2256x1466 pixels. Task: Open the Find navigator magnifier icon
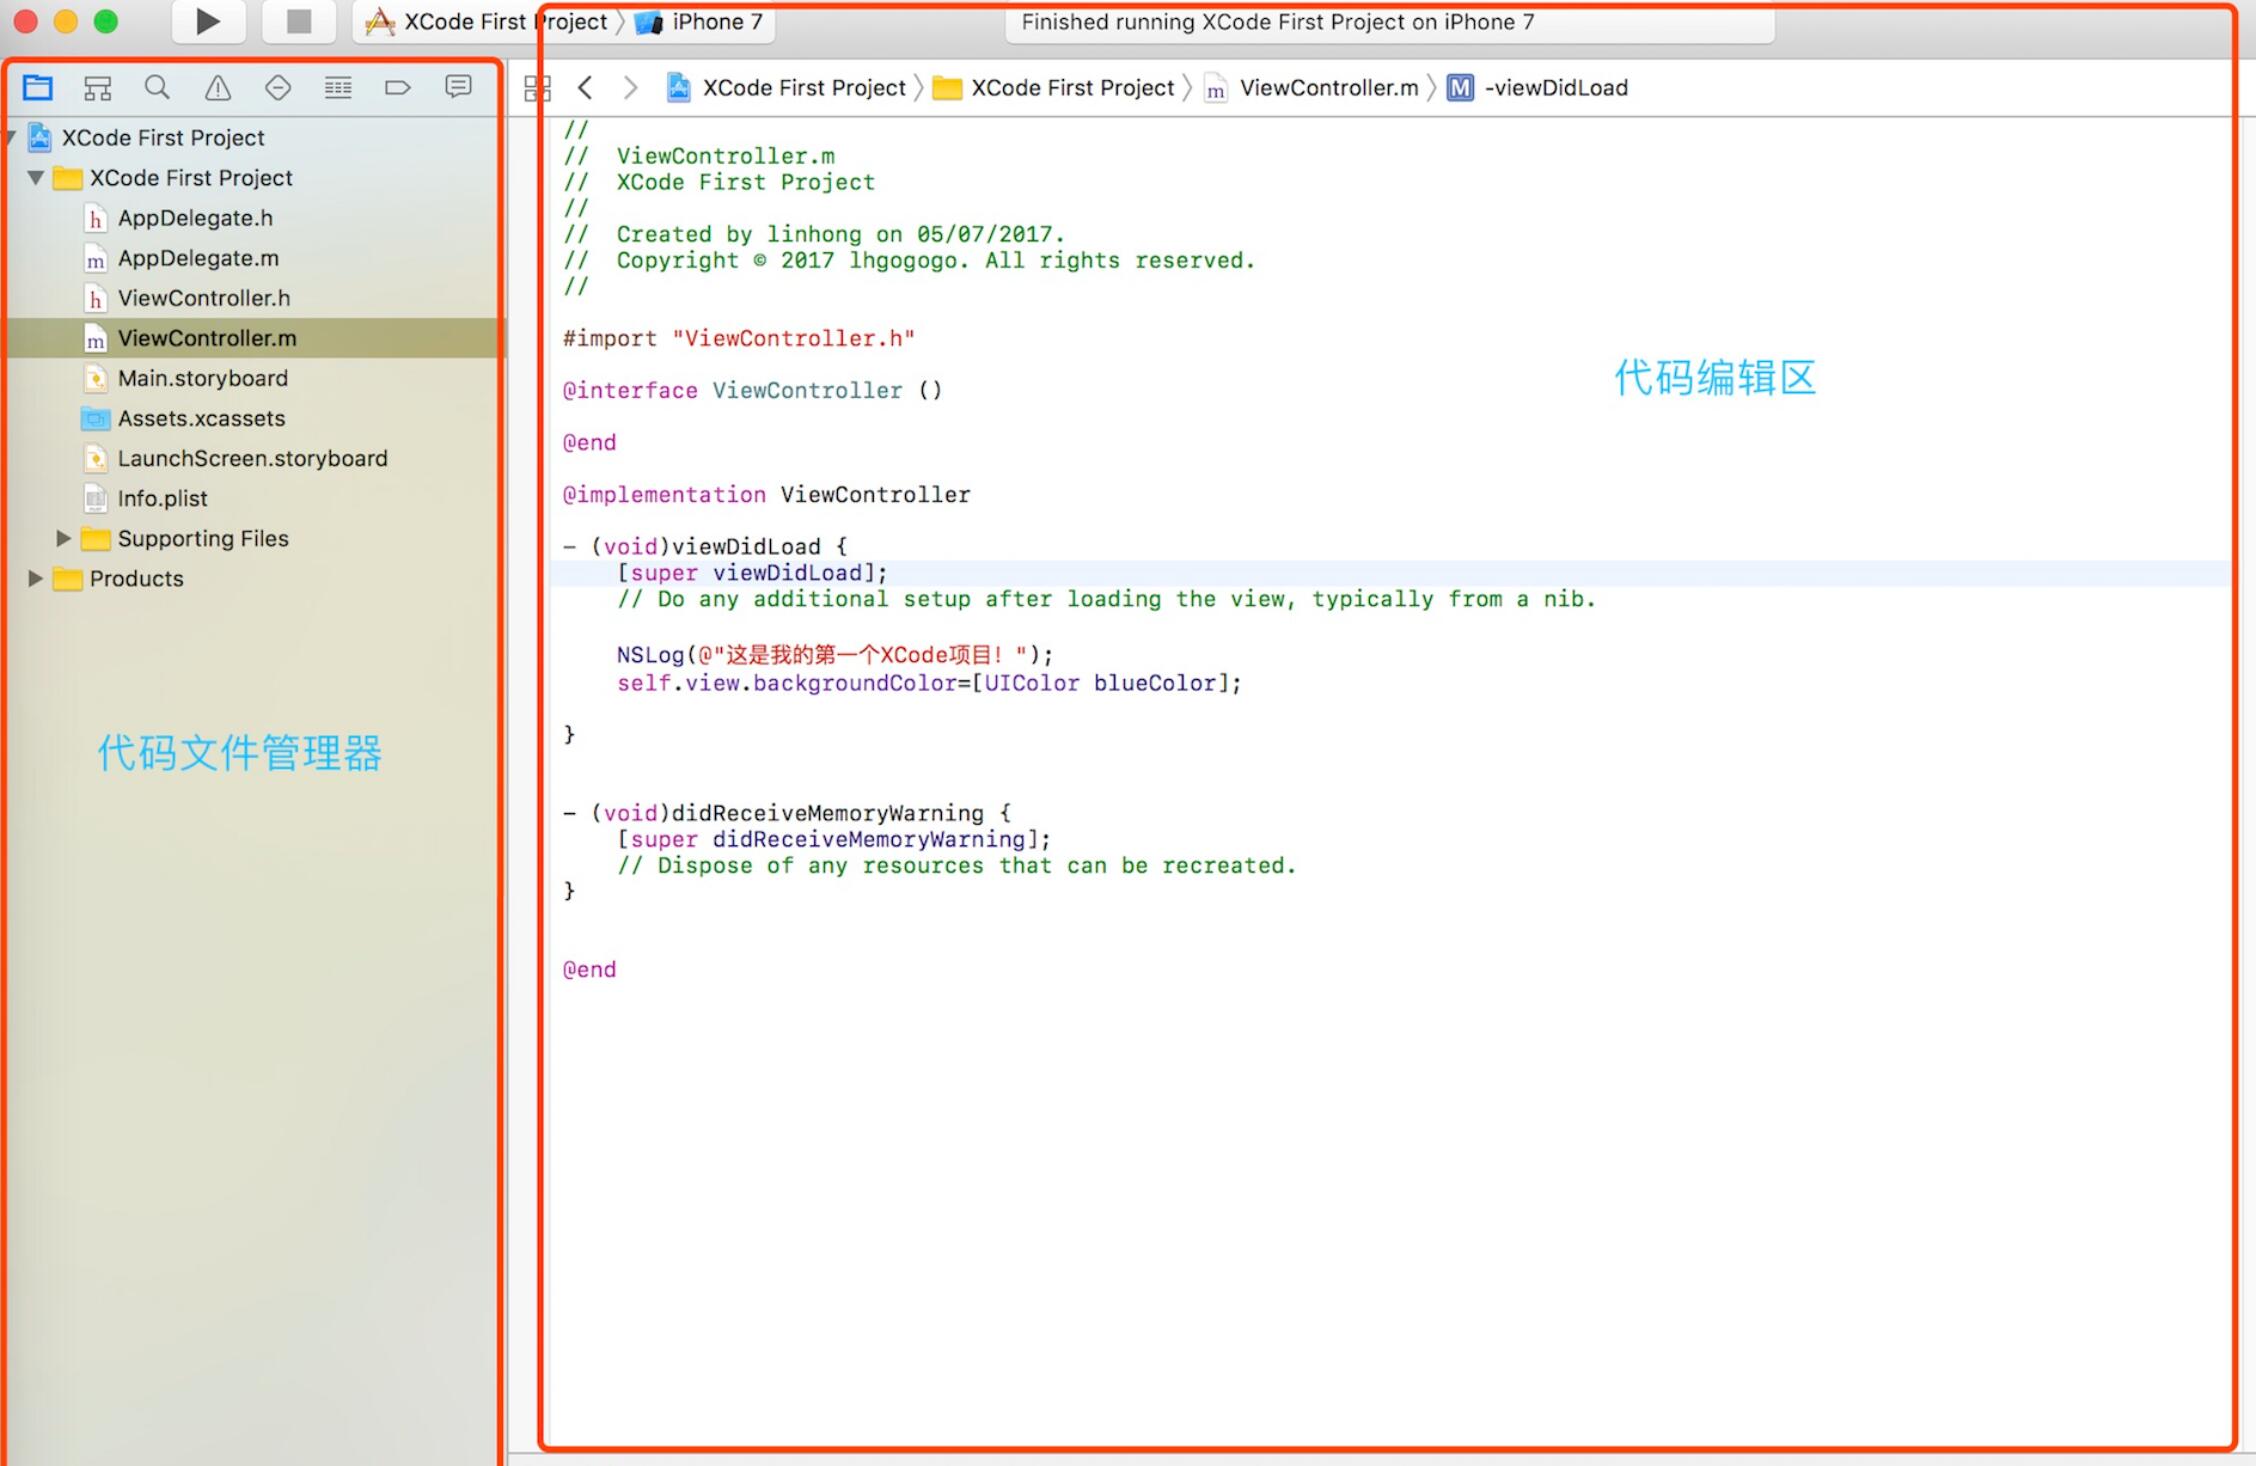[x=157, y=87]
